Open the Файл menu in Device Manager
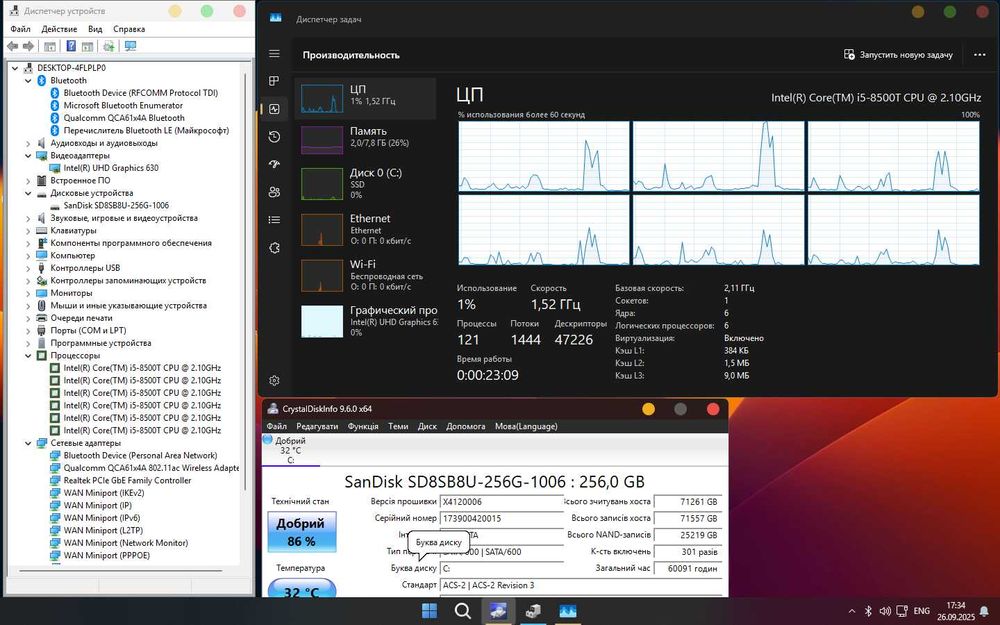This screenshot has width=1000, height=625. tap(20, 29)
